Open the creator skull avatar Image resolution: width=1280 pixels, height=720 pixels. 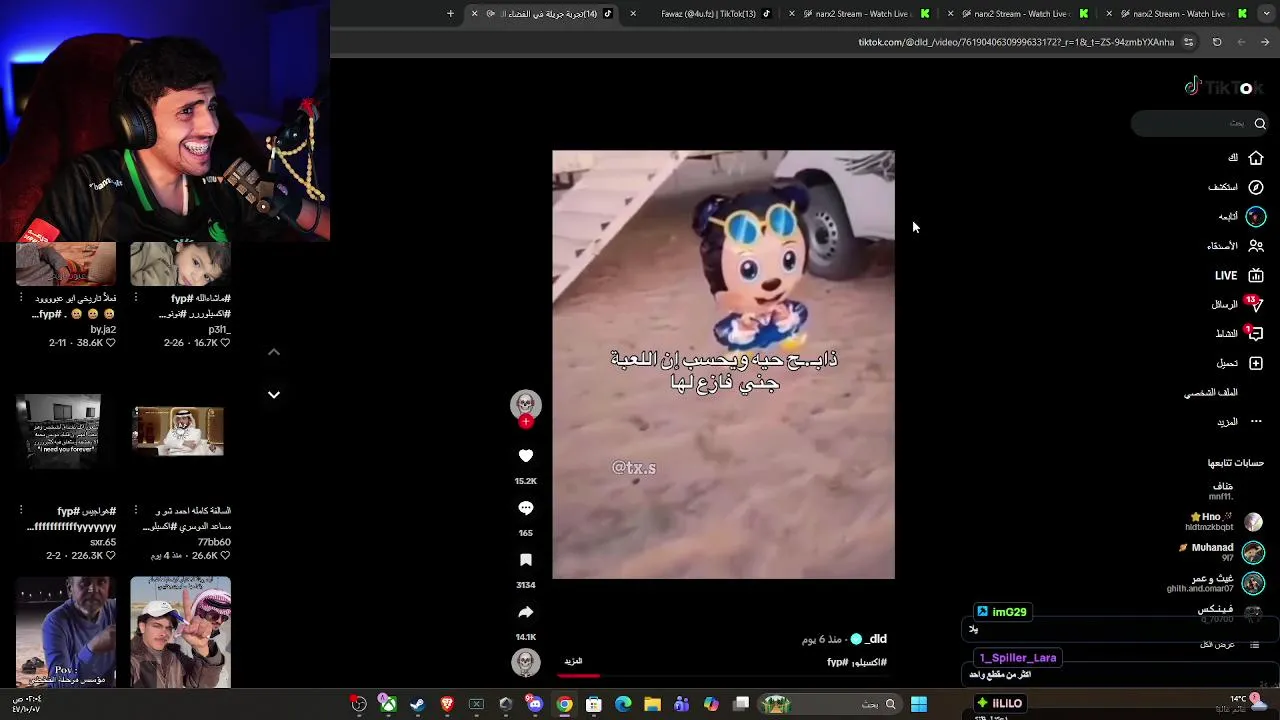526,404
